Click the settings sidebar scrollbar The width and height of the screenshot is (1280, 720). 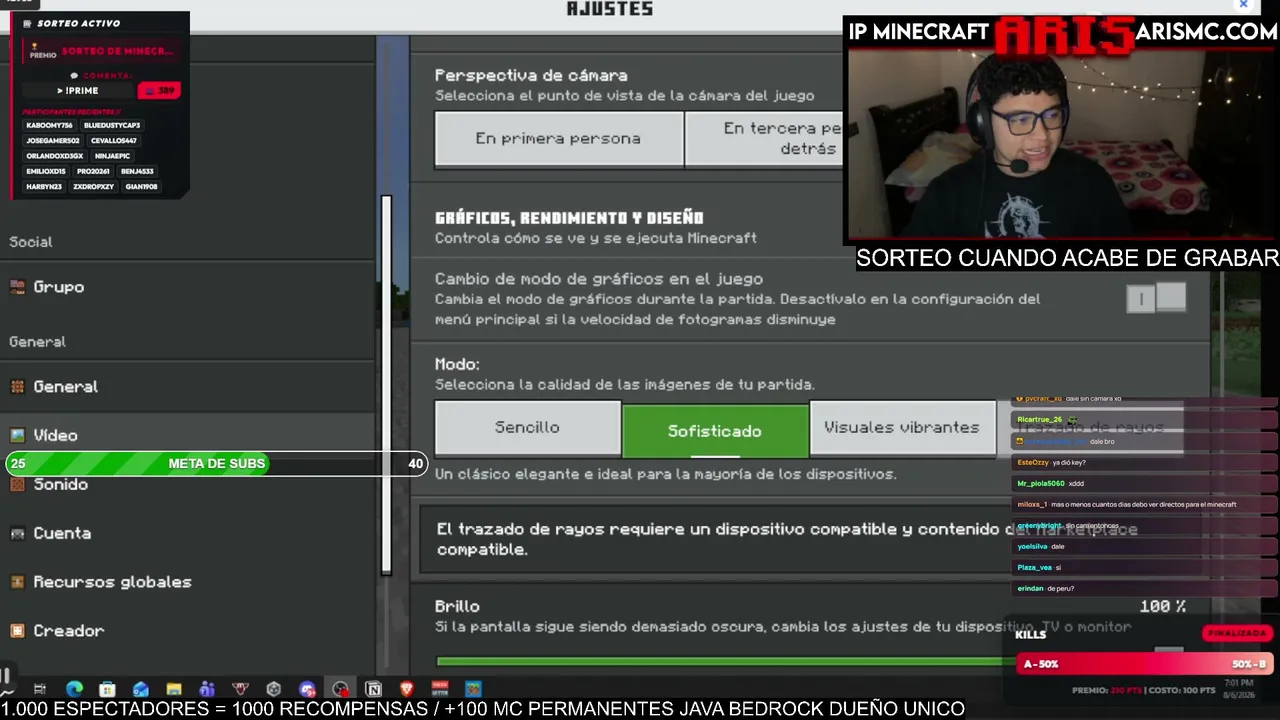[x=386, y=385]
